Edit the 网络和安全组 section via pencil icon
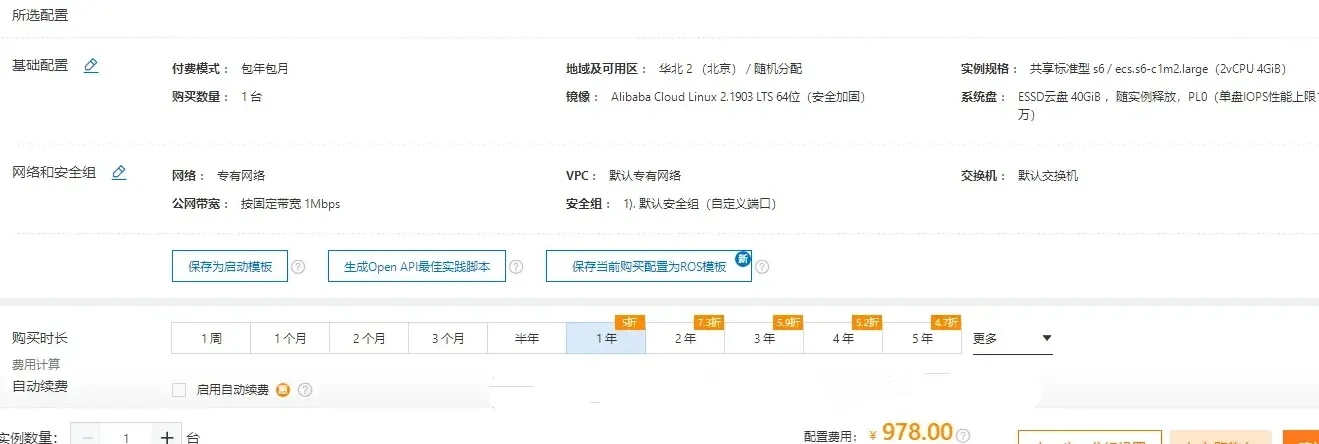 tap(119, 173)
